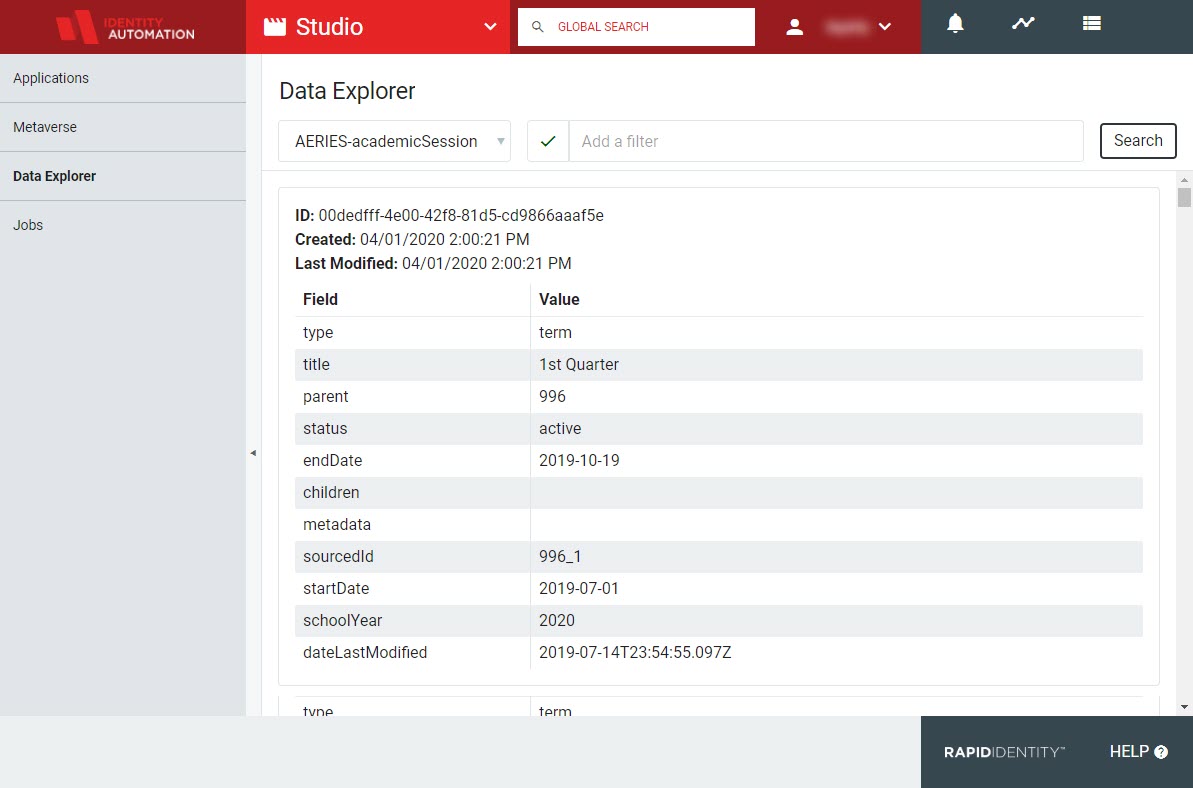Screen dimensions: 1193x788
Task: Open Applications in the sidebar
Action: tap(51, 78)
